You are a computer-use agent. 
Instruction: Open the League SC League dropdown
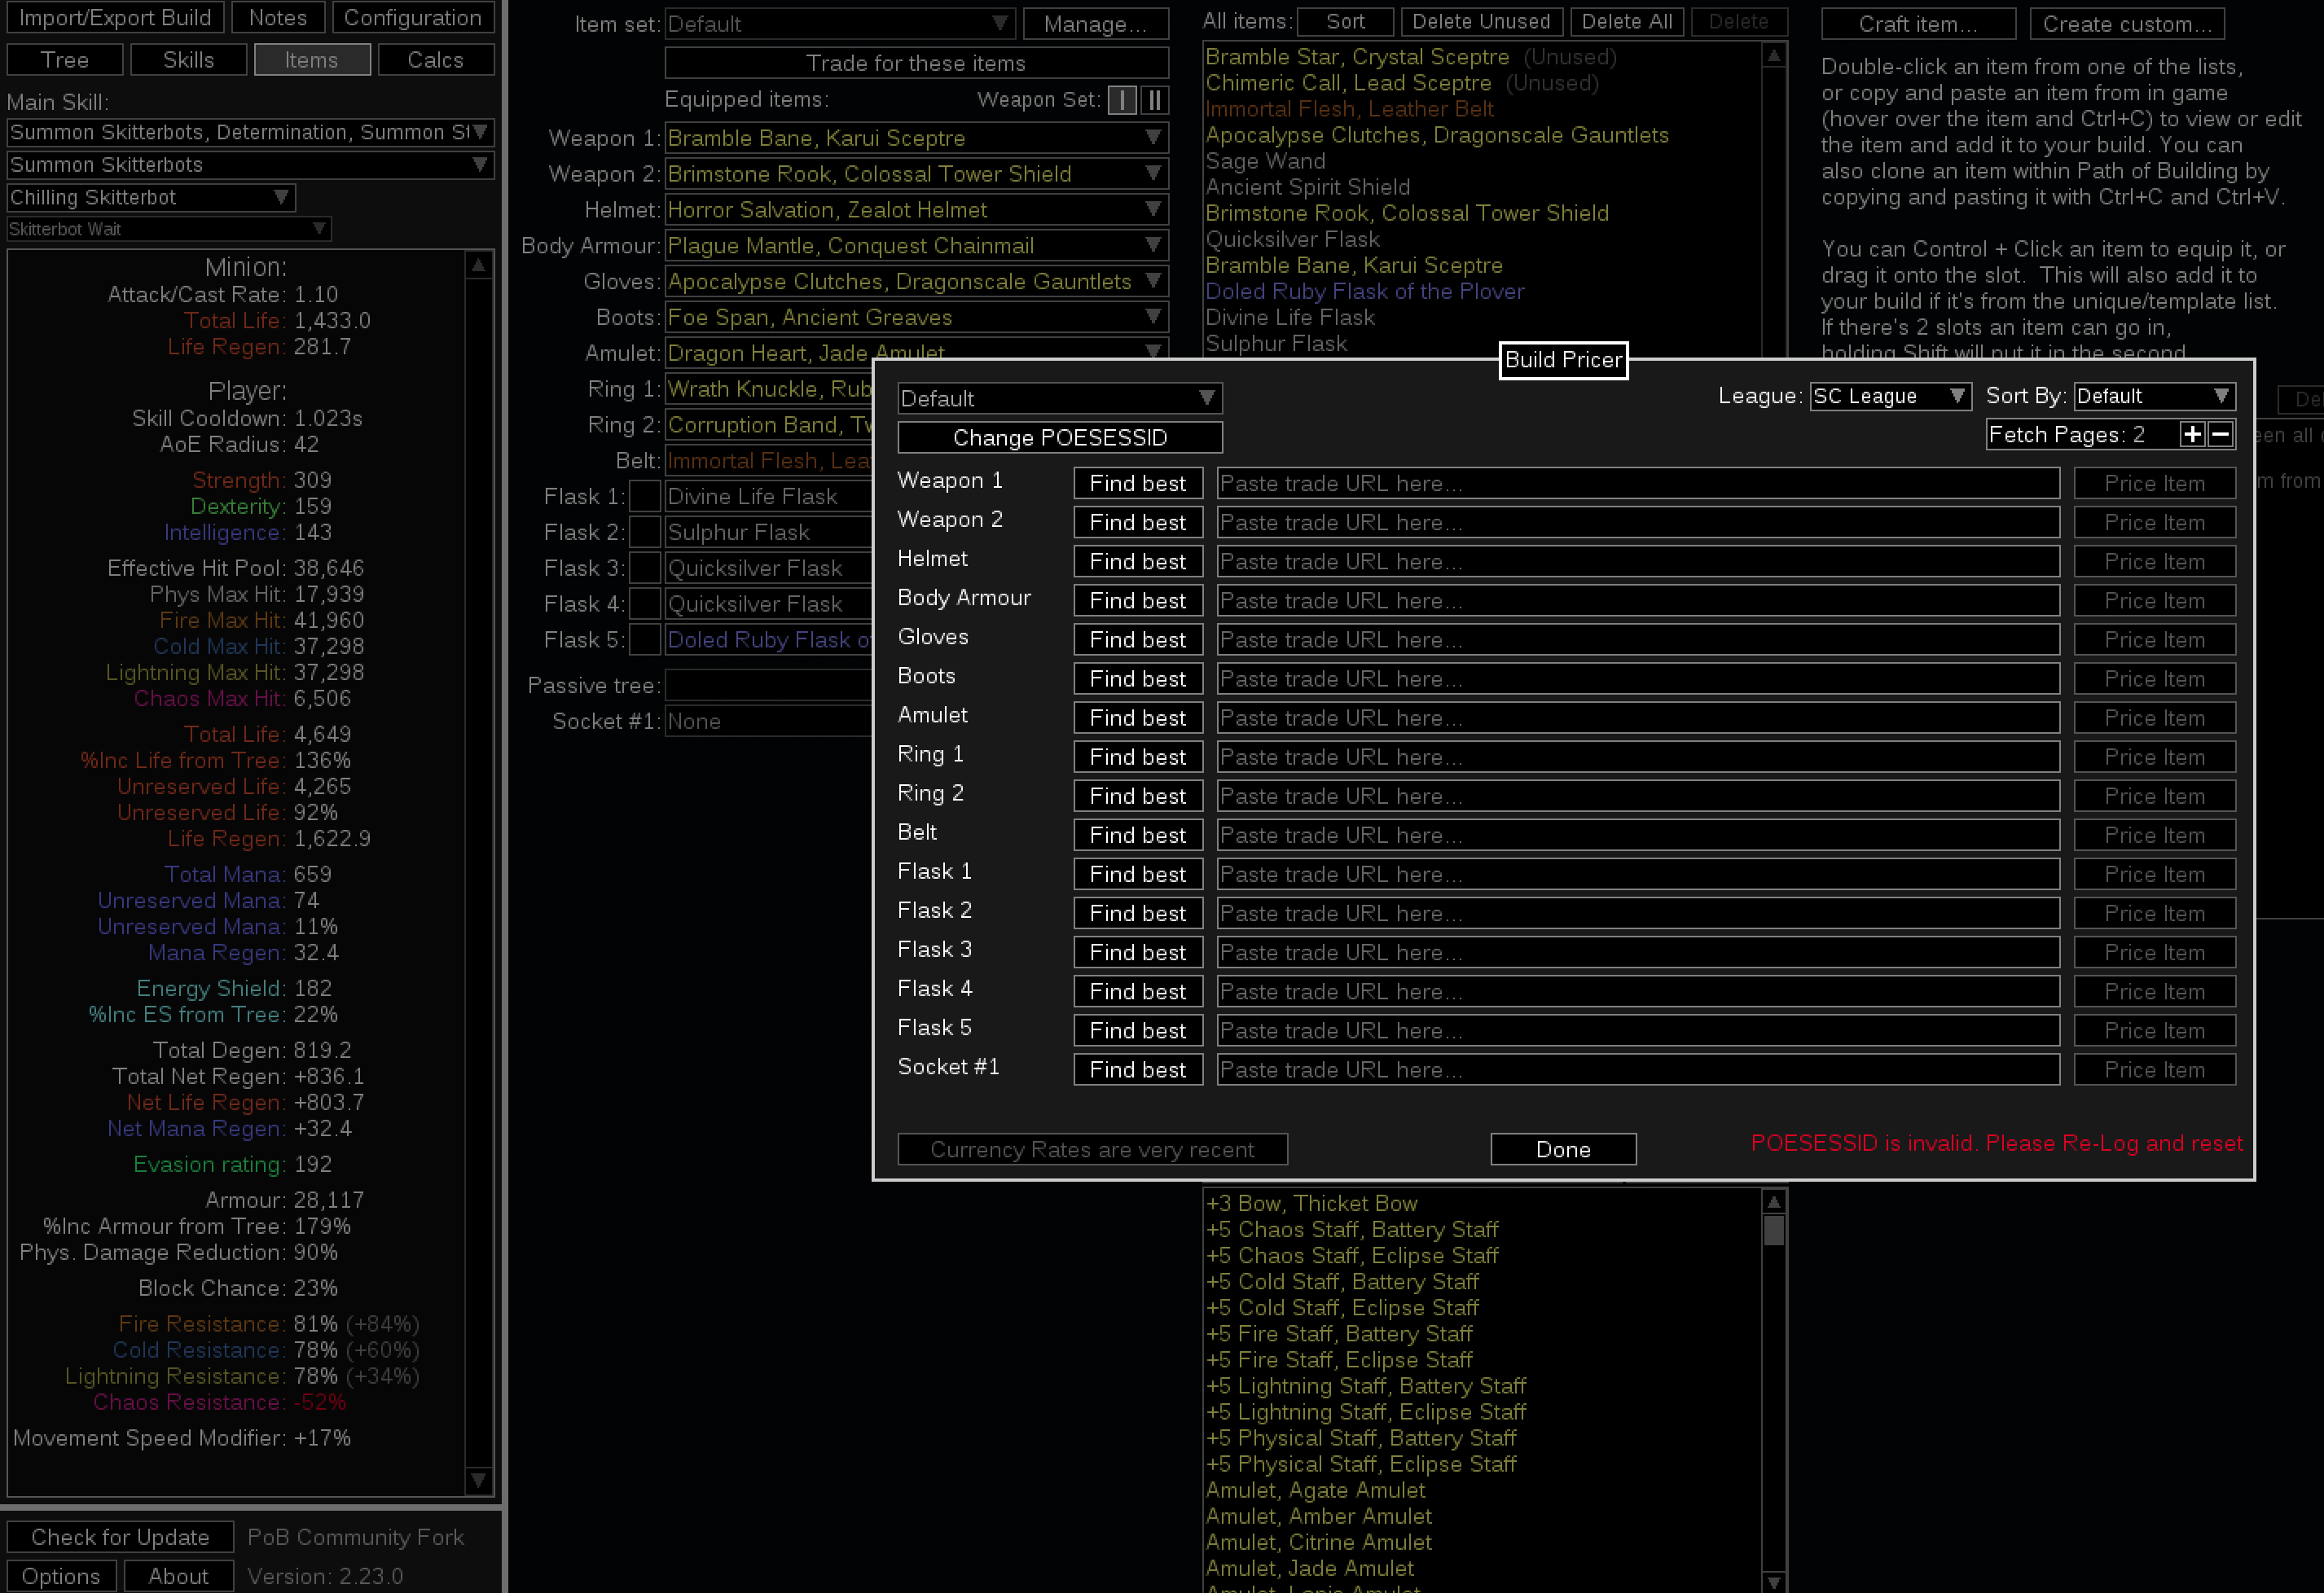pos(1889,396)
